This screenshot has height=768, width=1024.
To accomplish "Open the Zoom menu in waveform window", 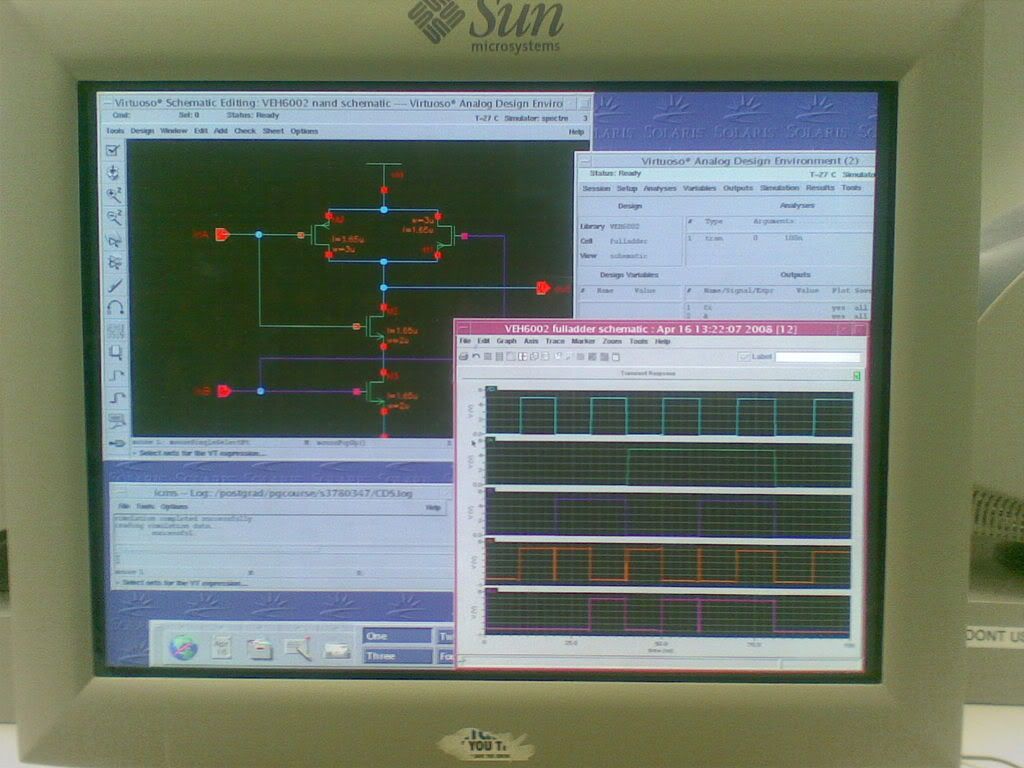I will (x=612, y=341).
